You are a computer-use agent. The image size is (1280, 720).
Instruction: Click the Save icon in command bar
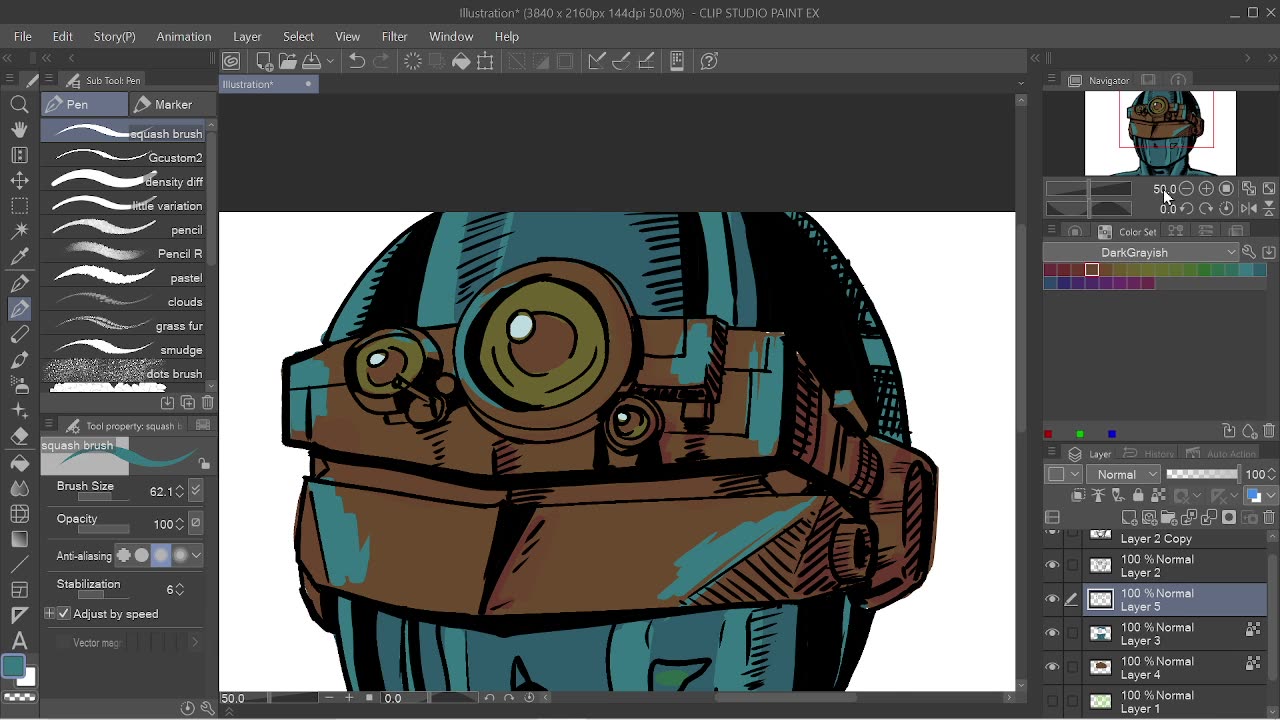311,61
